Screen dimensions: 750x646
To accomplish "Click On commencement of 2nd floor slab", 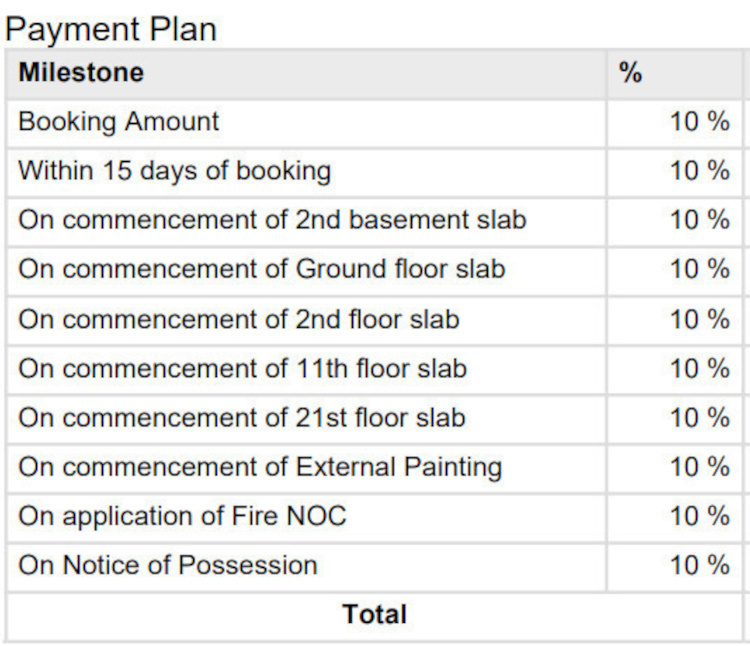I will (x=239, y=319).
